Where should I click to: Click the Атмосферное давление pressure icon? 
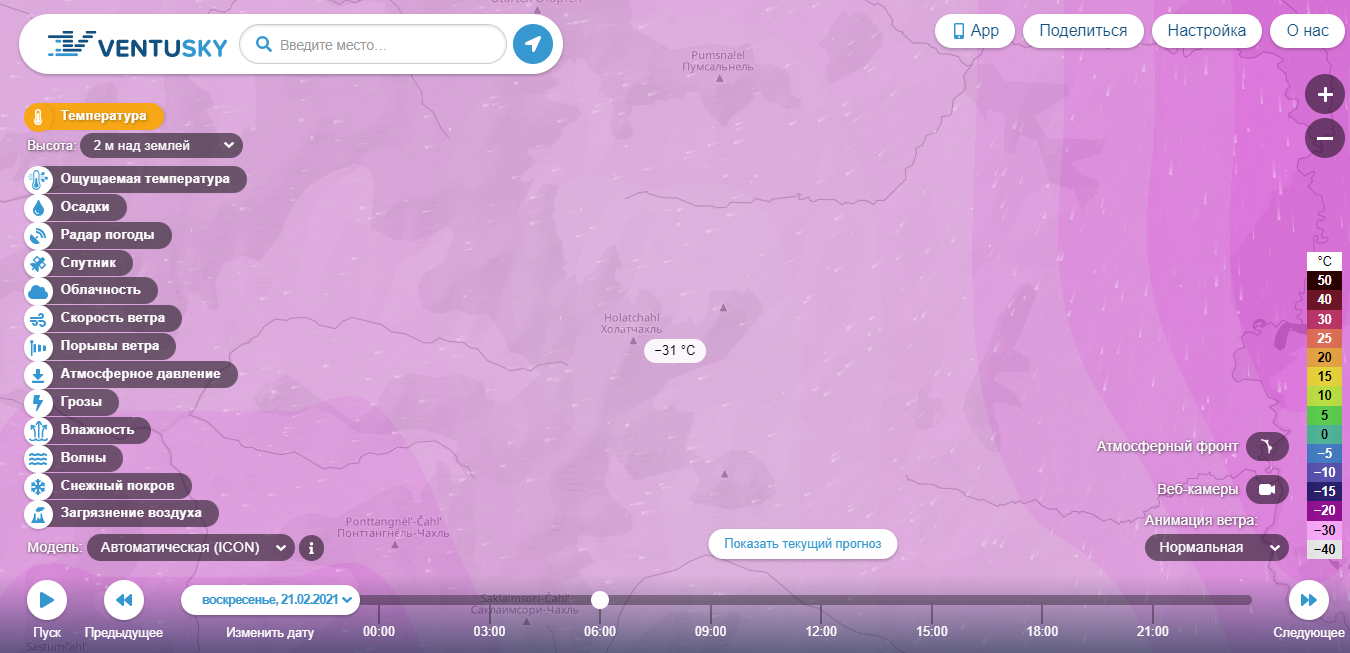38,375
